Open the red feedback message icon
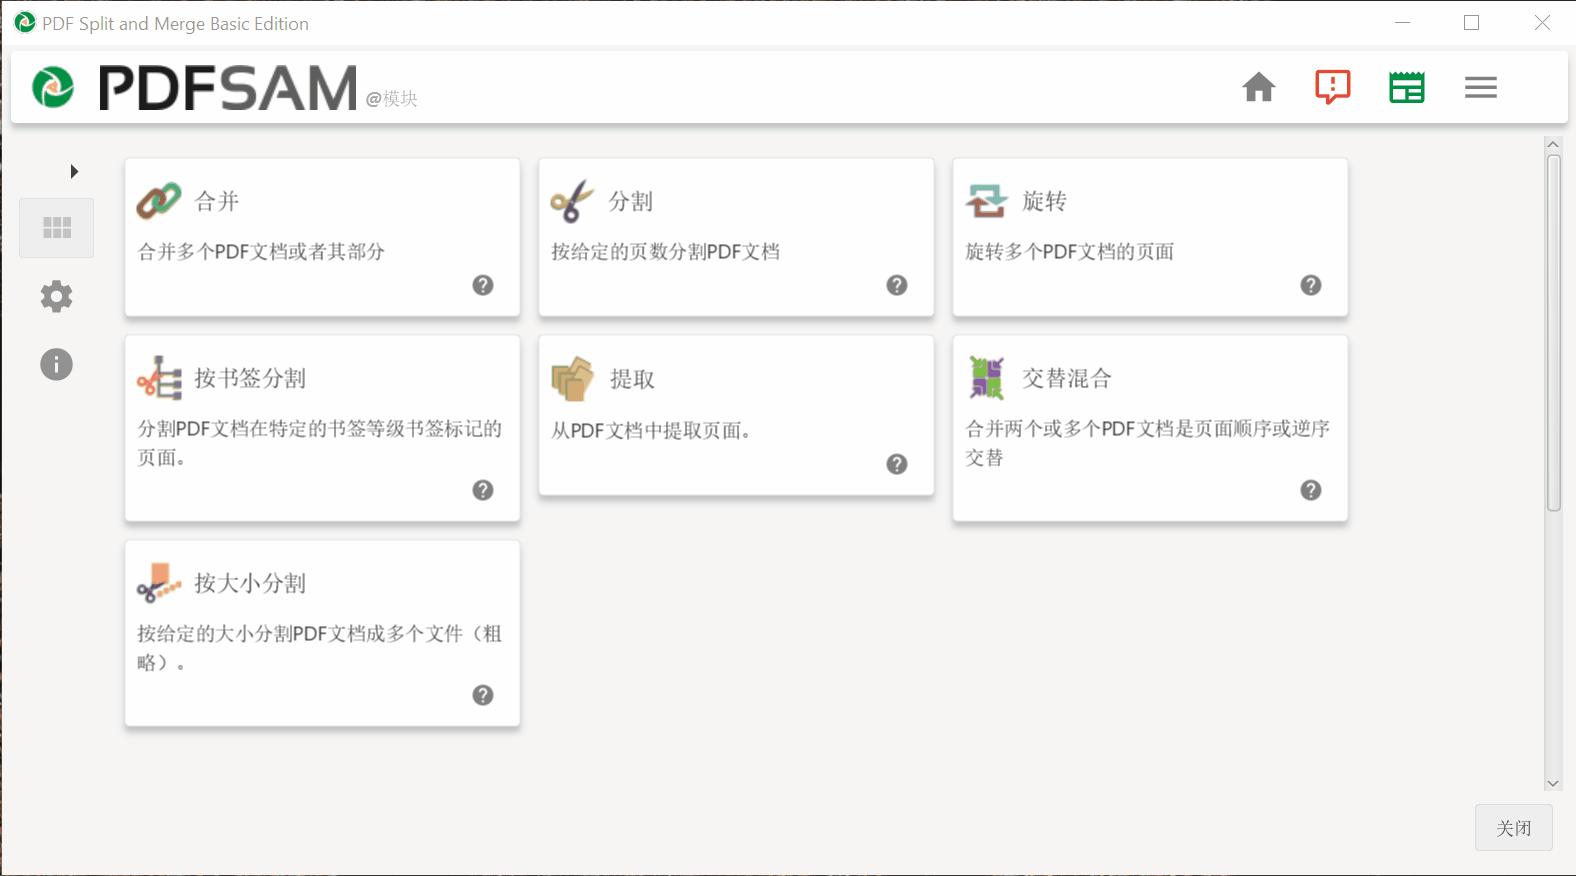Image resolution: width=1576 pixels, height=876 pixels. 1332,87
